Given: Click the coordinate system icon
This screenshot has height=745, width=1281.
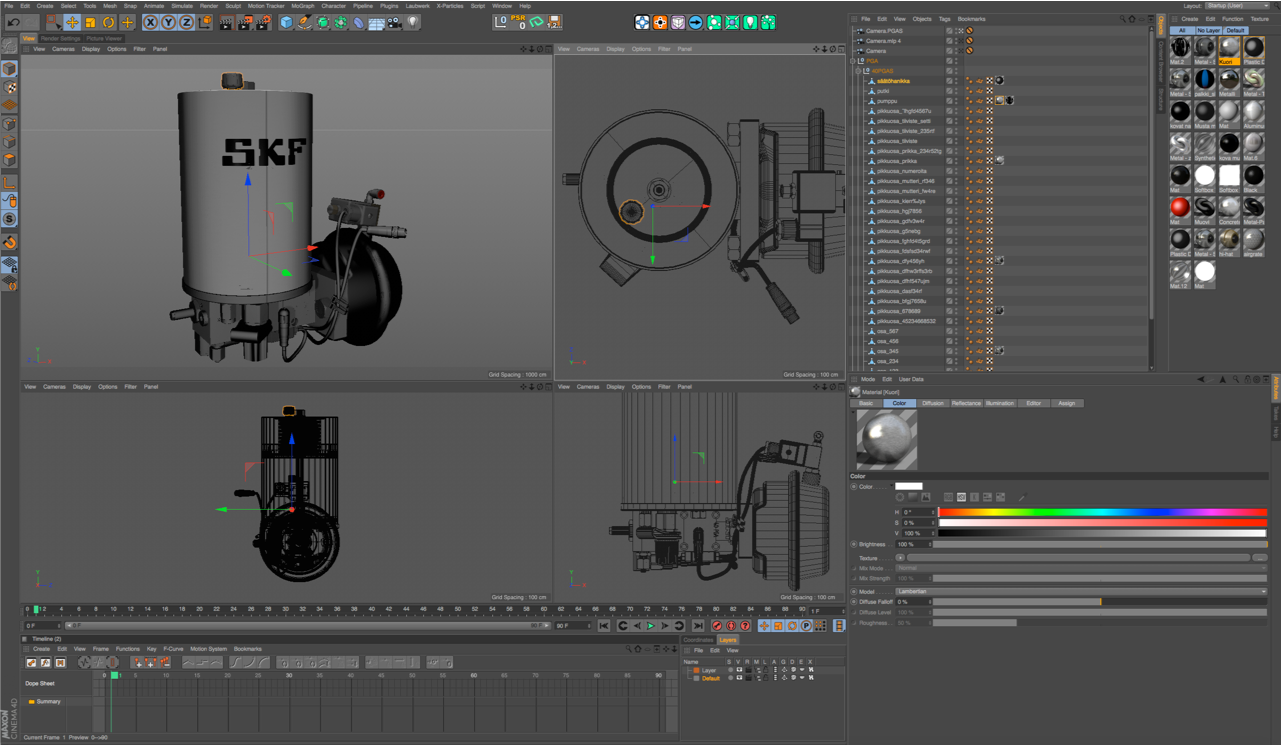Looking at the screenshot, I should [x=205, y=22].
